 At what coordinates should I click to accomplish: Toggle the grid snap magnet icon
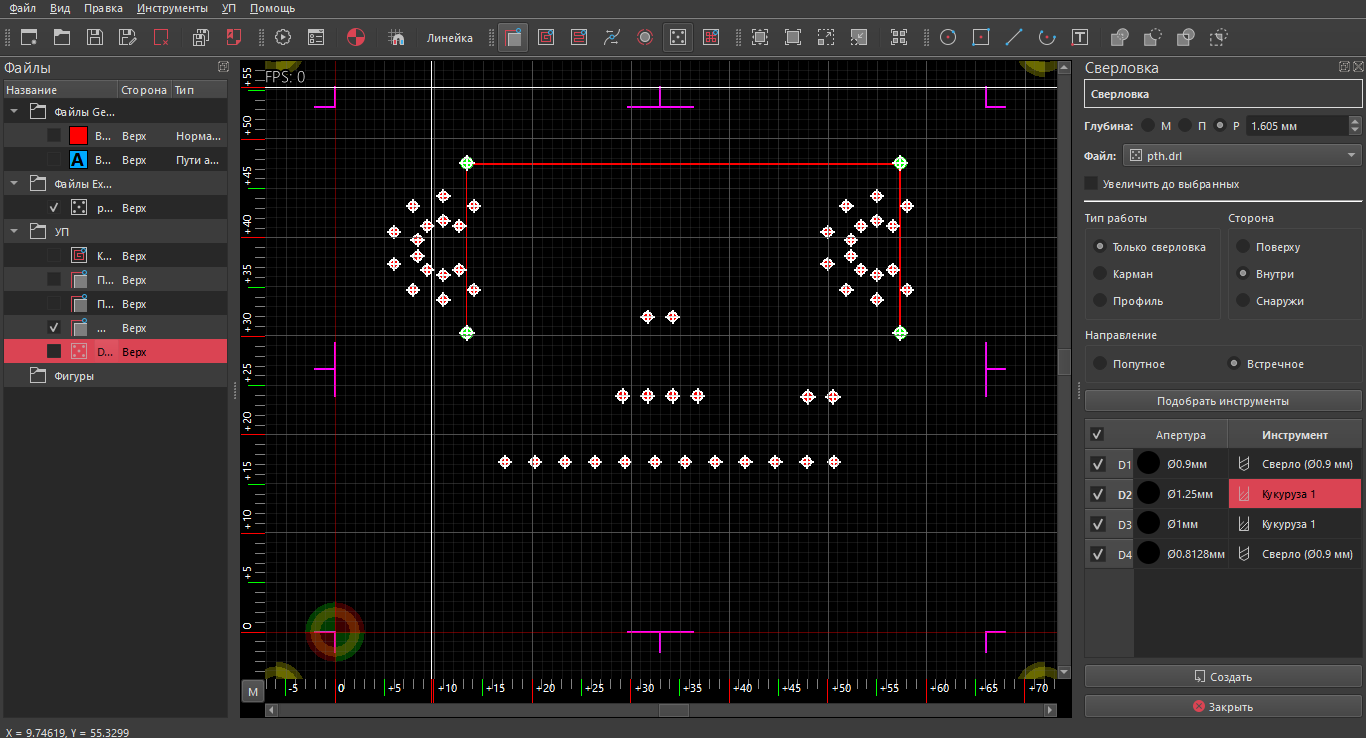coord(396,37)
